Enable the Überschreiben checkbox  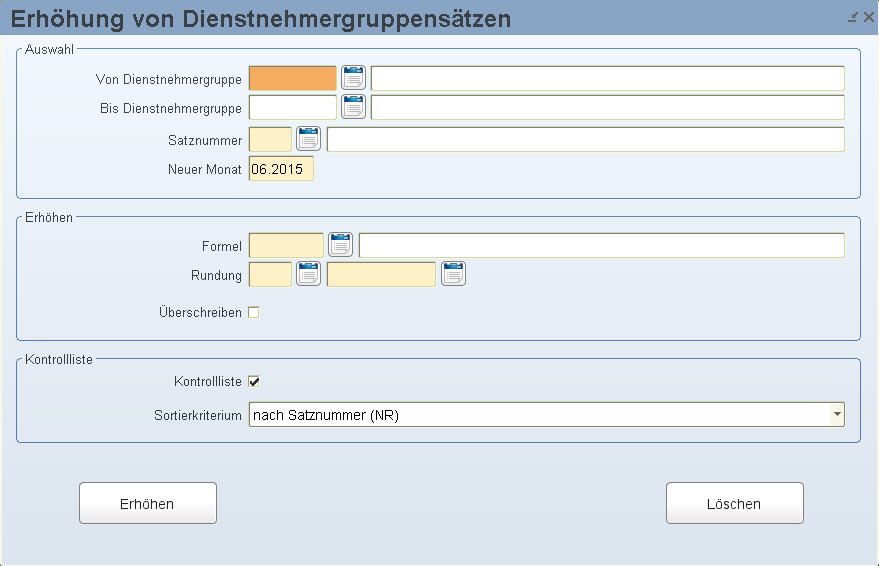pos(253,312)
